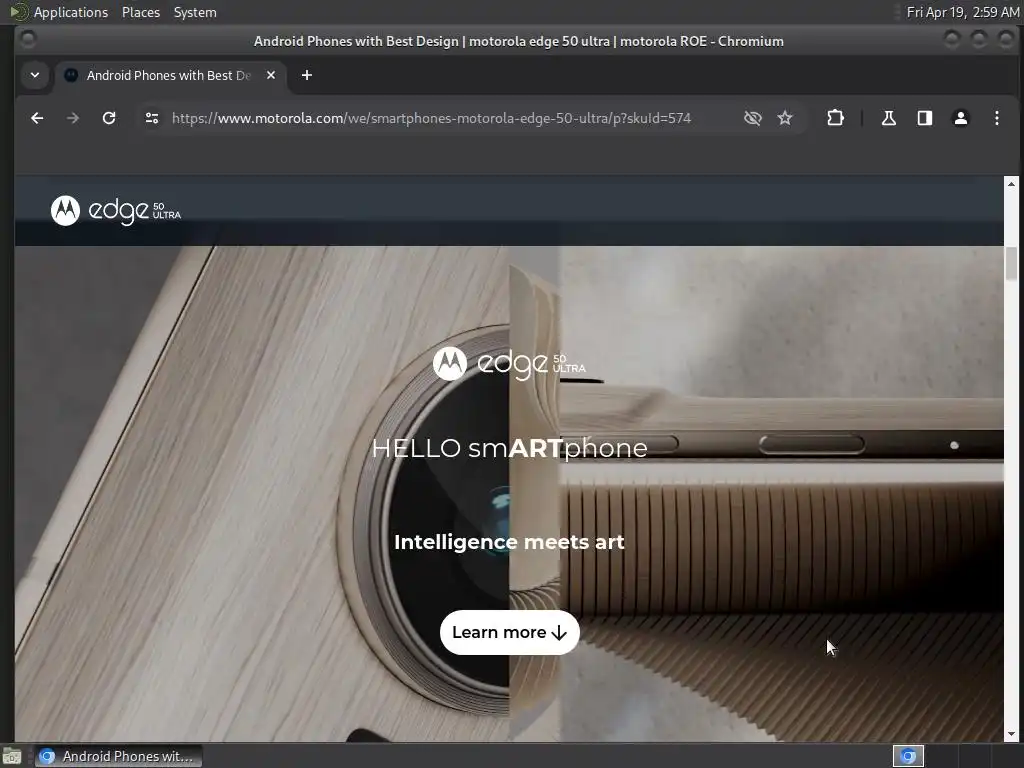Click the scrollbar up arrow
The height and width of the screenshot is (768, 1024).
[1011, 184]
